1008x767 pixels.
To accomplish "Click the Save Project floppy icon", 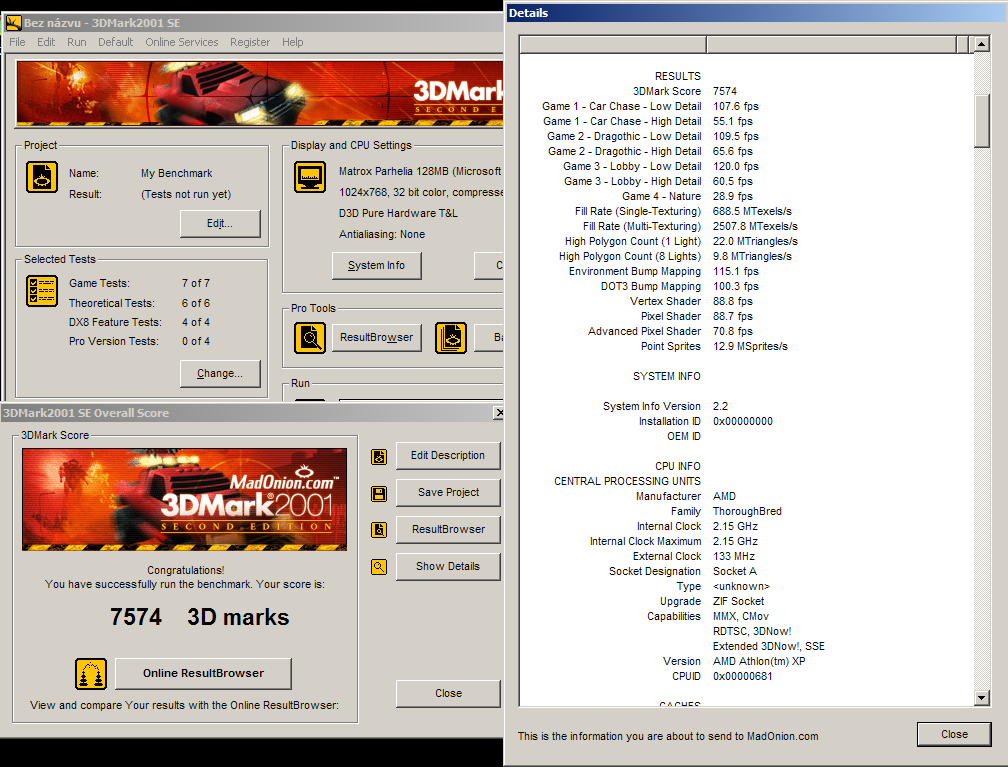I will coord(379,493).
